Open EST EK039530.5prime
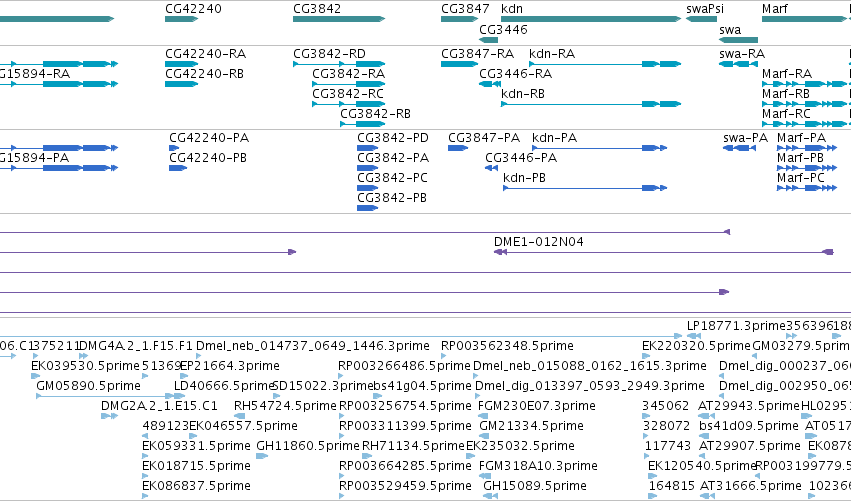 (85, 366)
